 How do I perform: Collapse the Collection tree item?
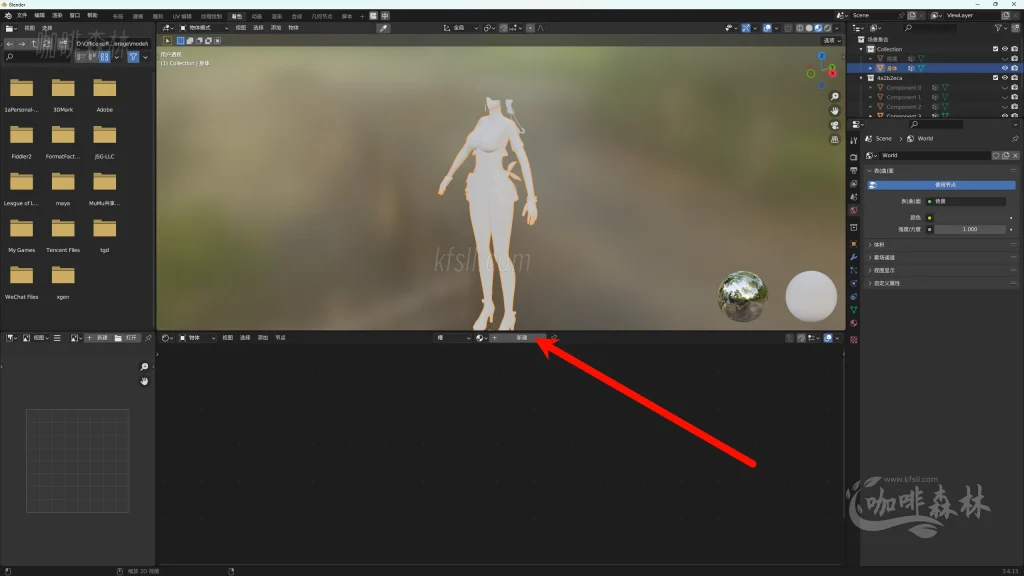point(861,49)
